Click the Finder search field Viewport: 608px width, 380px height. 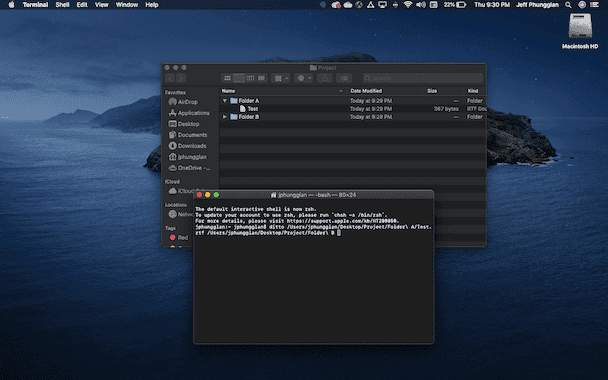[423, 78]
